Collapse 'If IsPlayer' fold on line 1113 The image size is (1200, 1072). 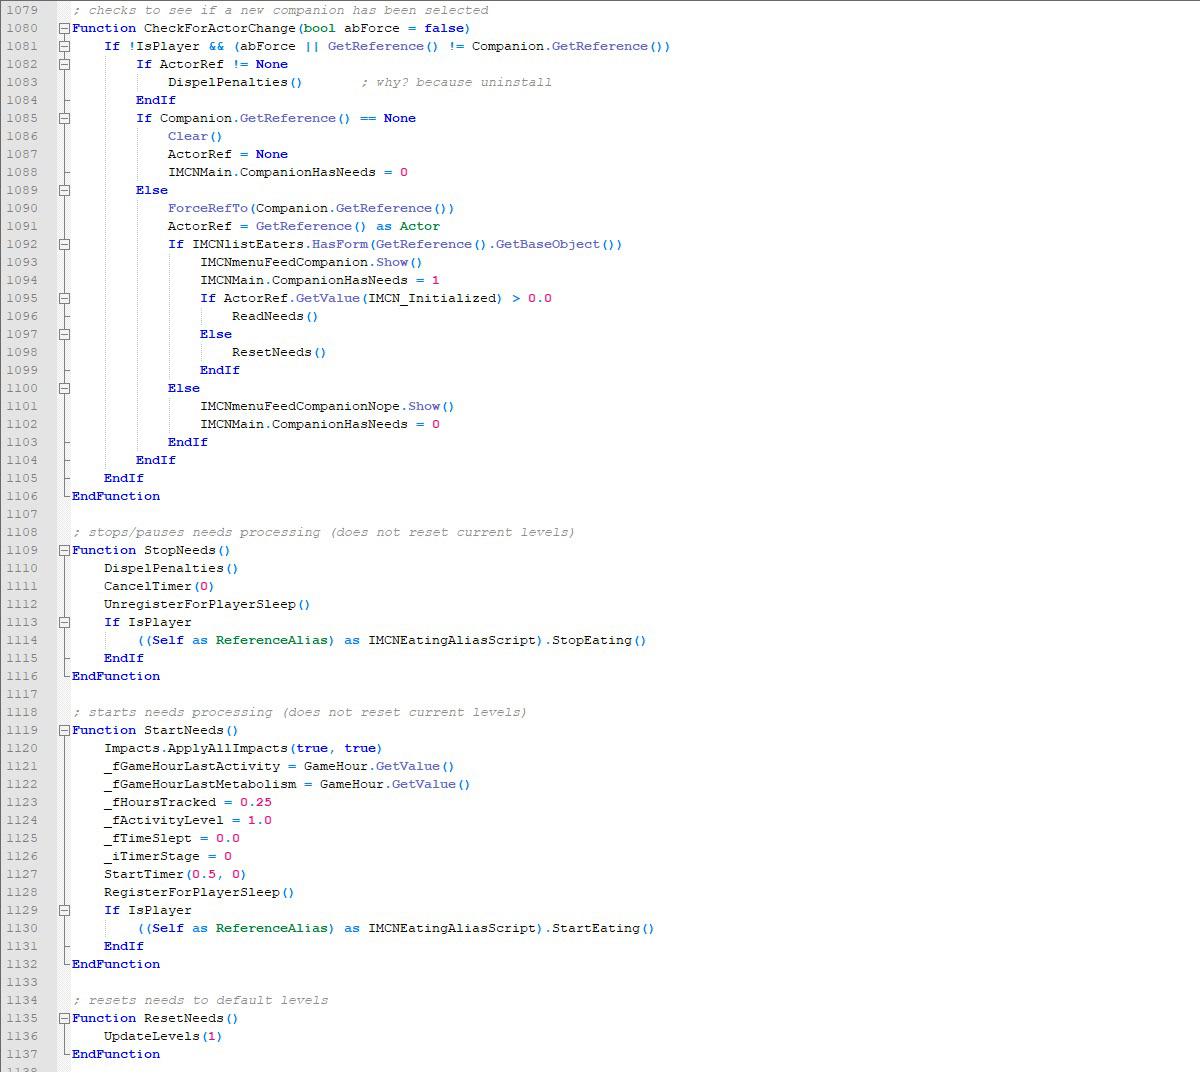(x=64, y=622)
